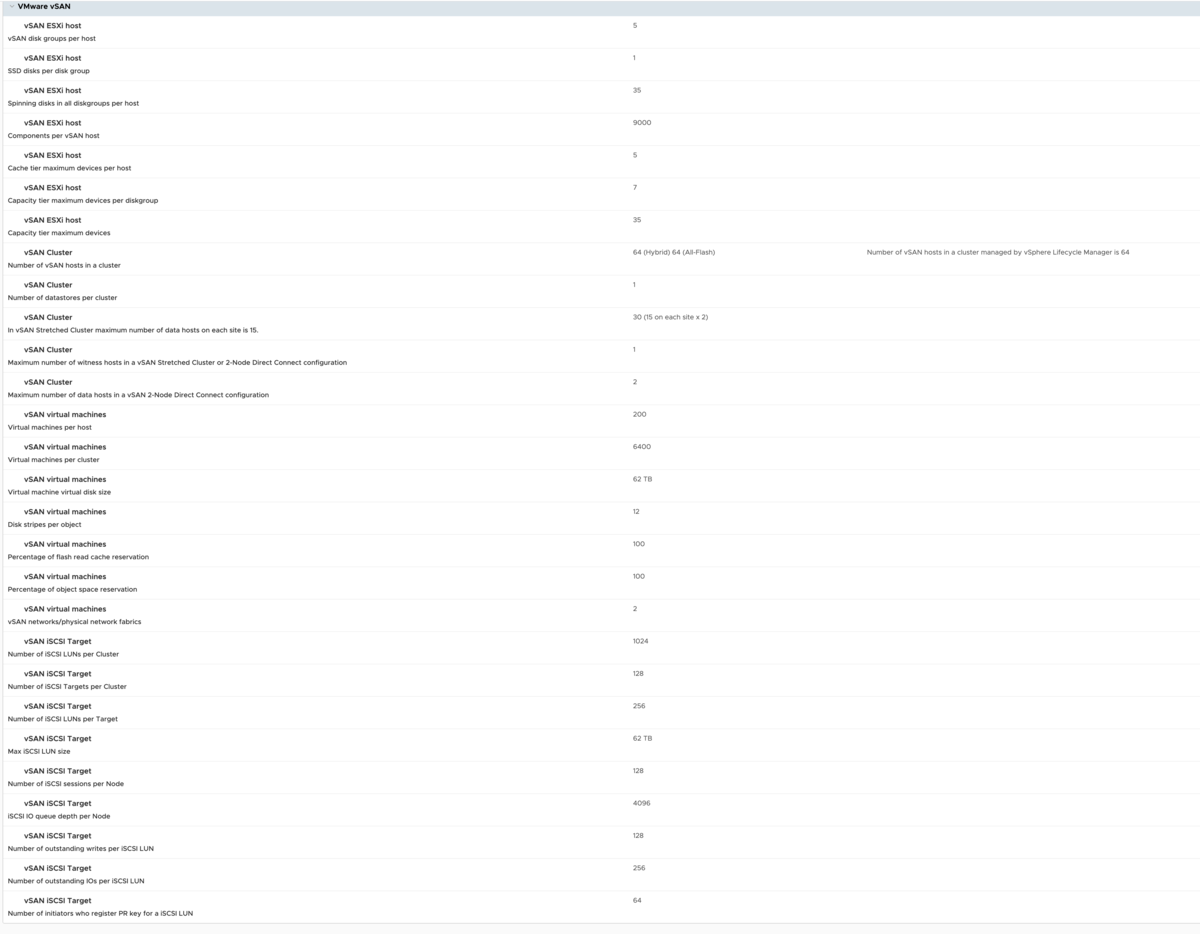Click the 62 TB virtual disk size value
1200x934 pixels.
(642, 479)
